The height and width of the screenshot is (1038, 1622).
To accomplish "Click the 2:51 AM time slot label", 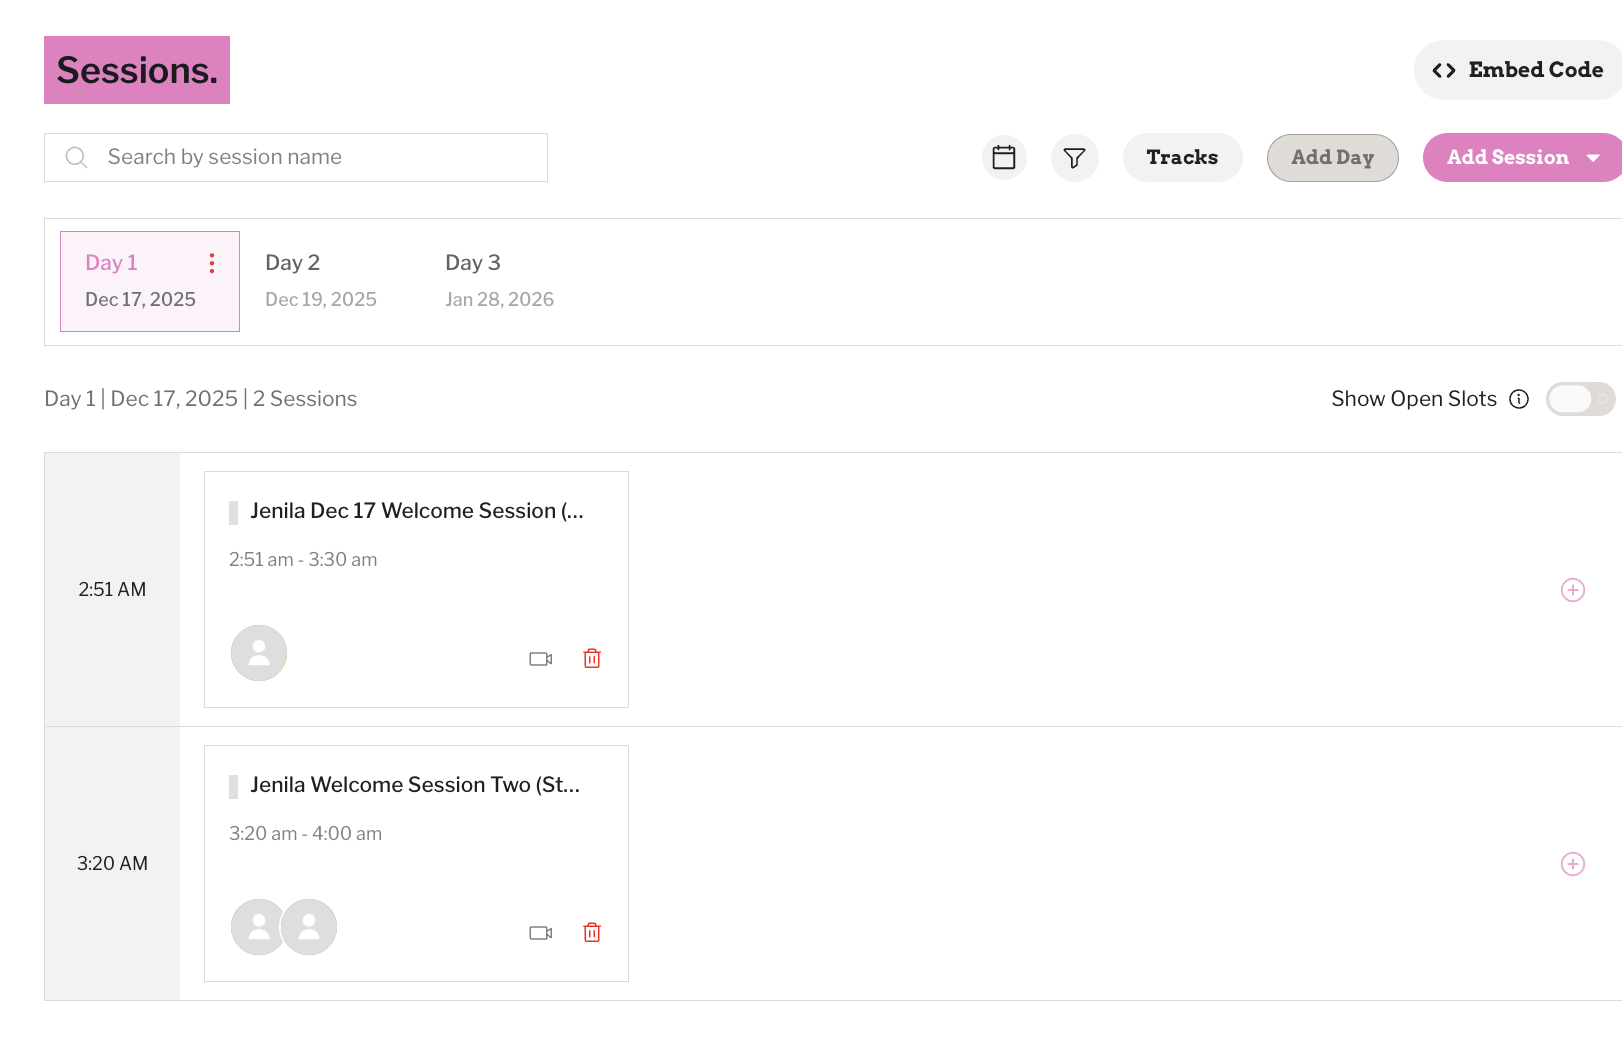I will point(112,590).
